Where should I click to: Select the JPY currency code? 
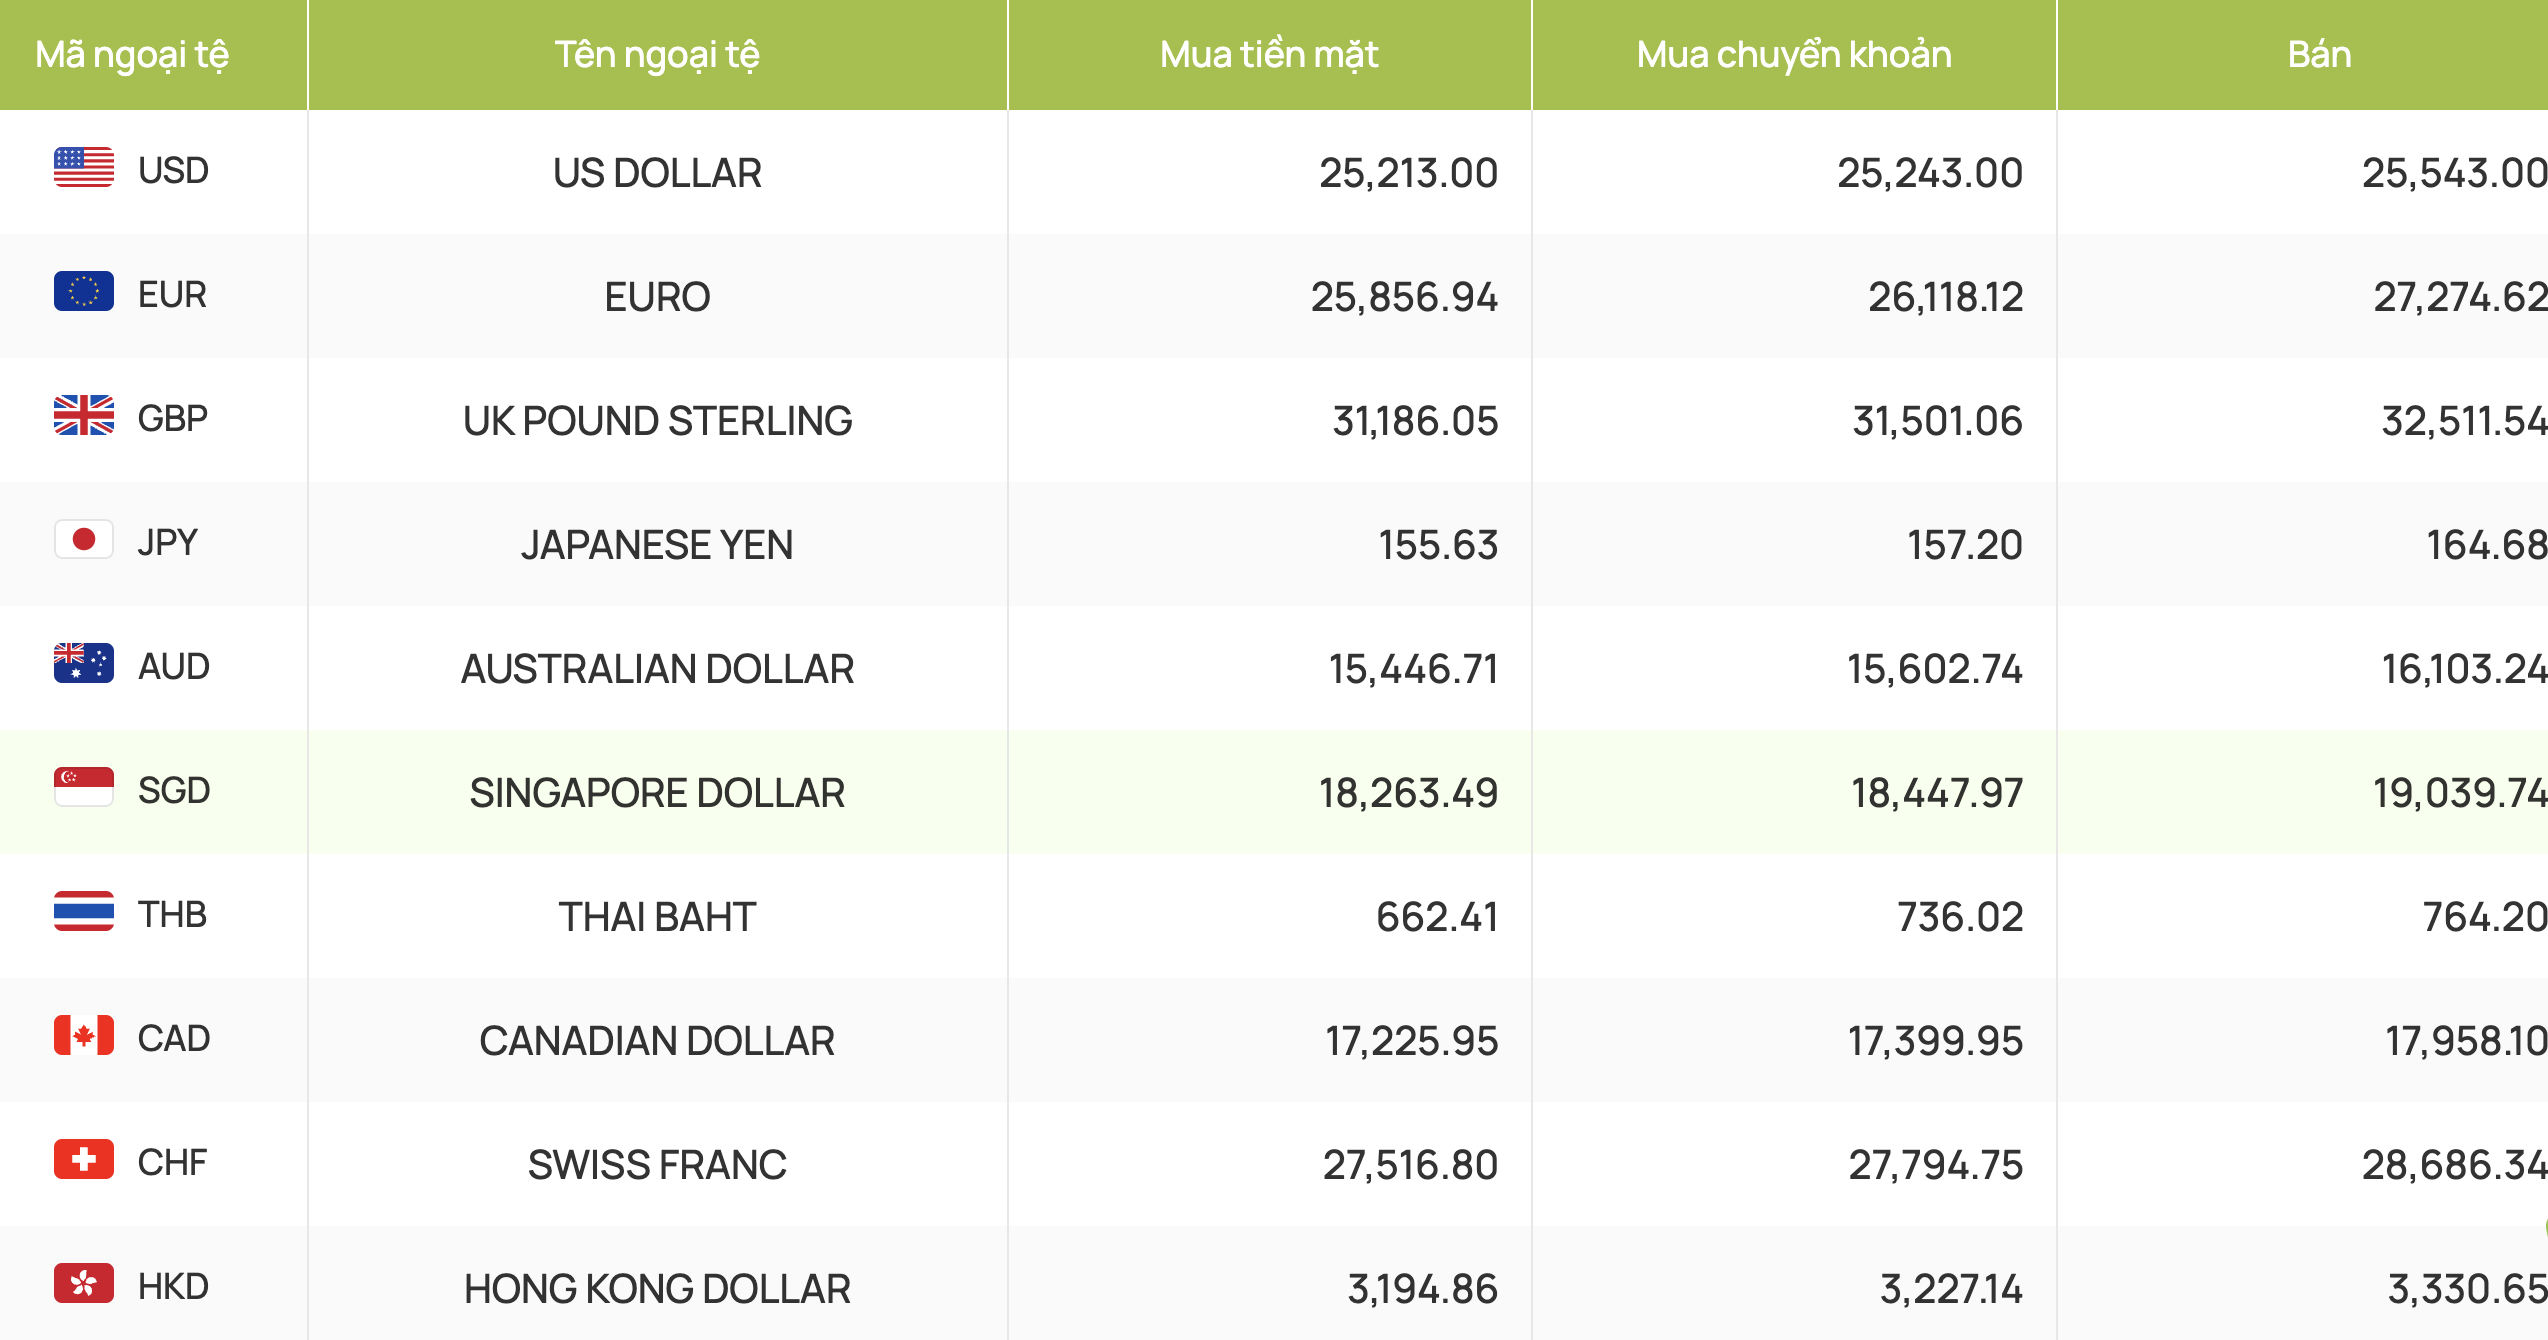tap(168, 542)
